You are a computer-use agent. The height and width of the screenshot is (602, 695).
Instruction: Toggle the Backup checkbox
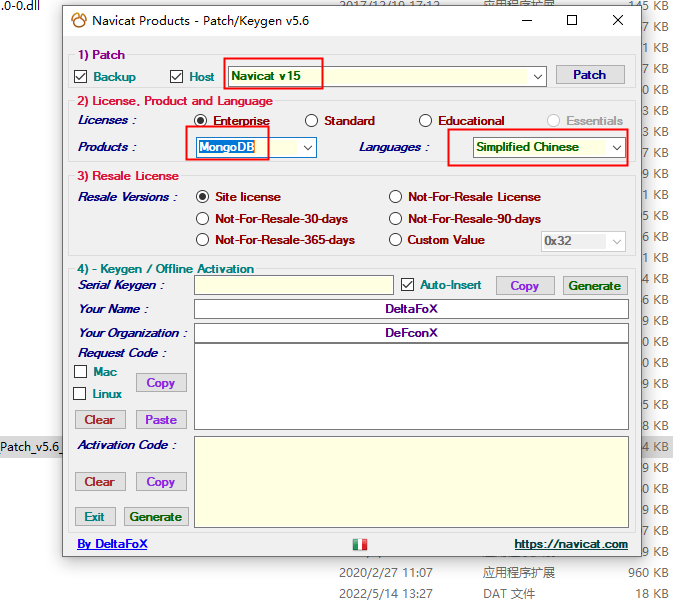point(81,76)
